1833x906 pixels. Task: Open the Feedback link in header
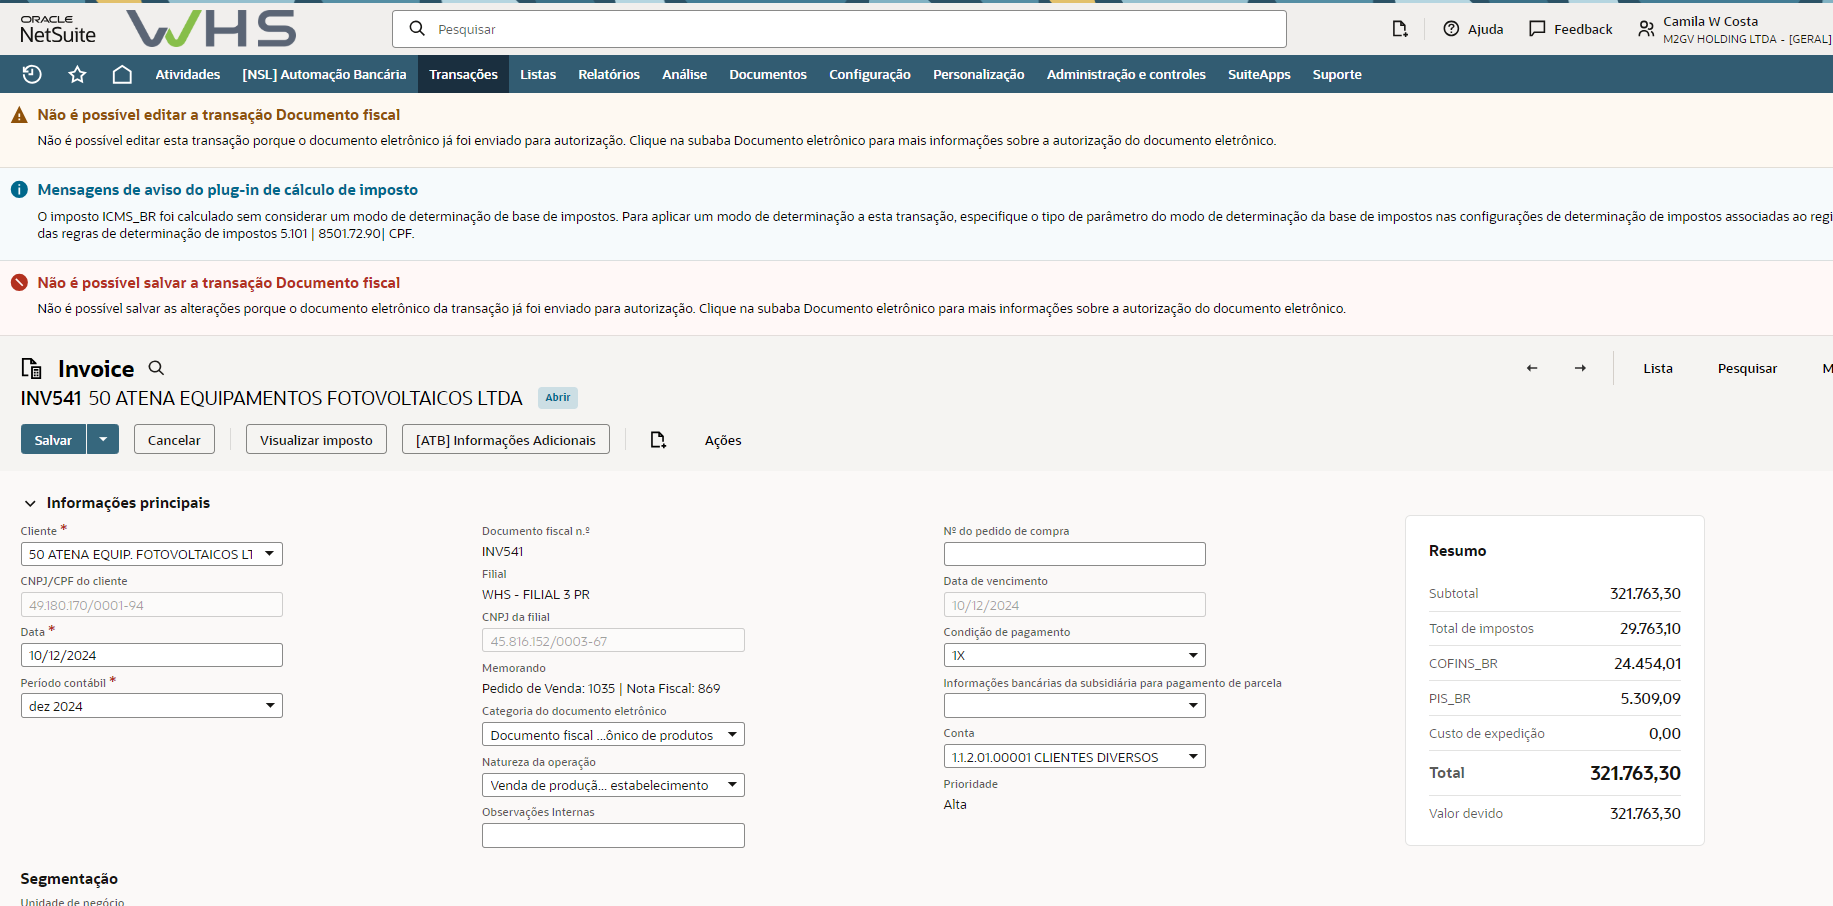(x=1571, y=29)
